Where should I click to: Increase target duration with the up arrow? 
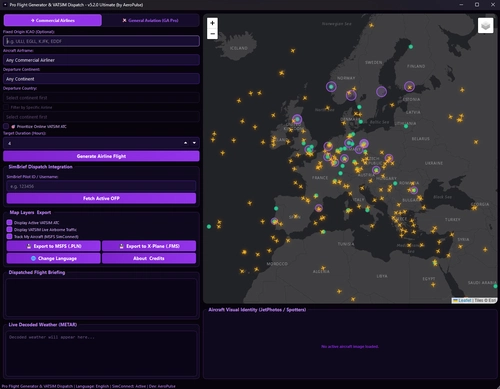[185, 143]
